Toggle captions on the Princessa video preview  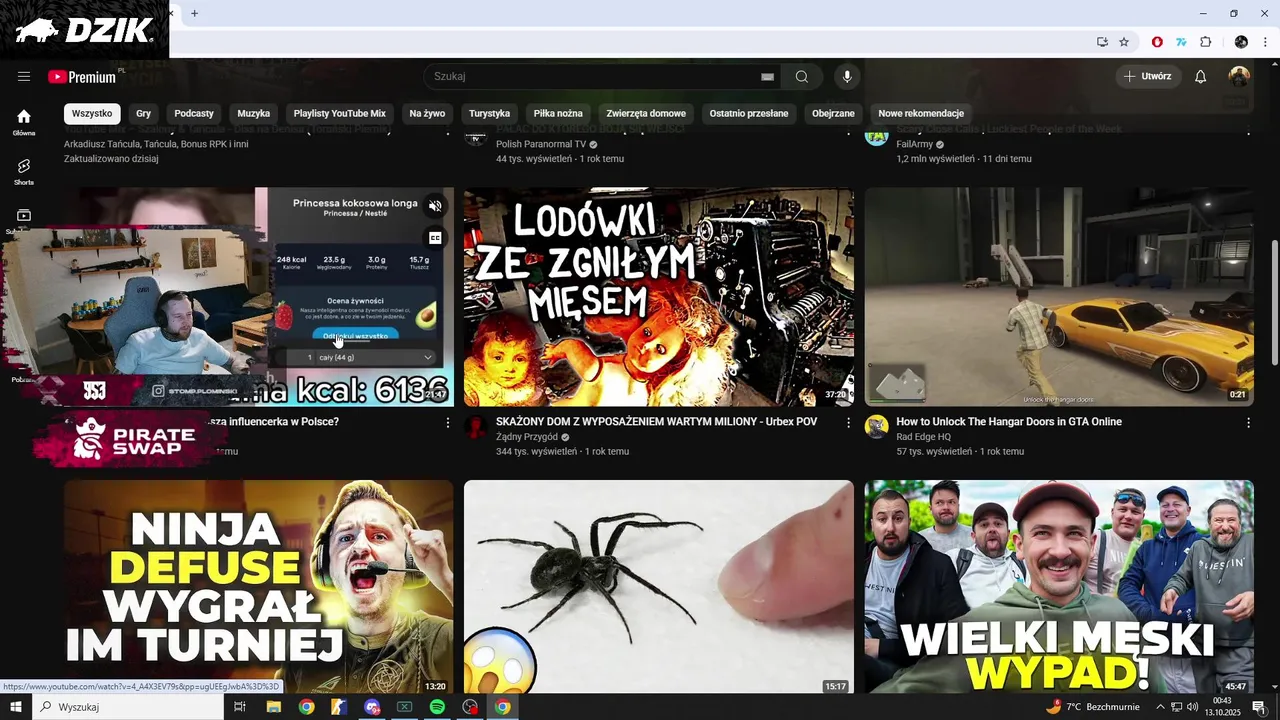435,238
